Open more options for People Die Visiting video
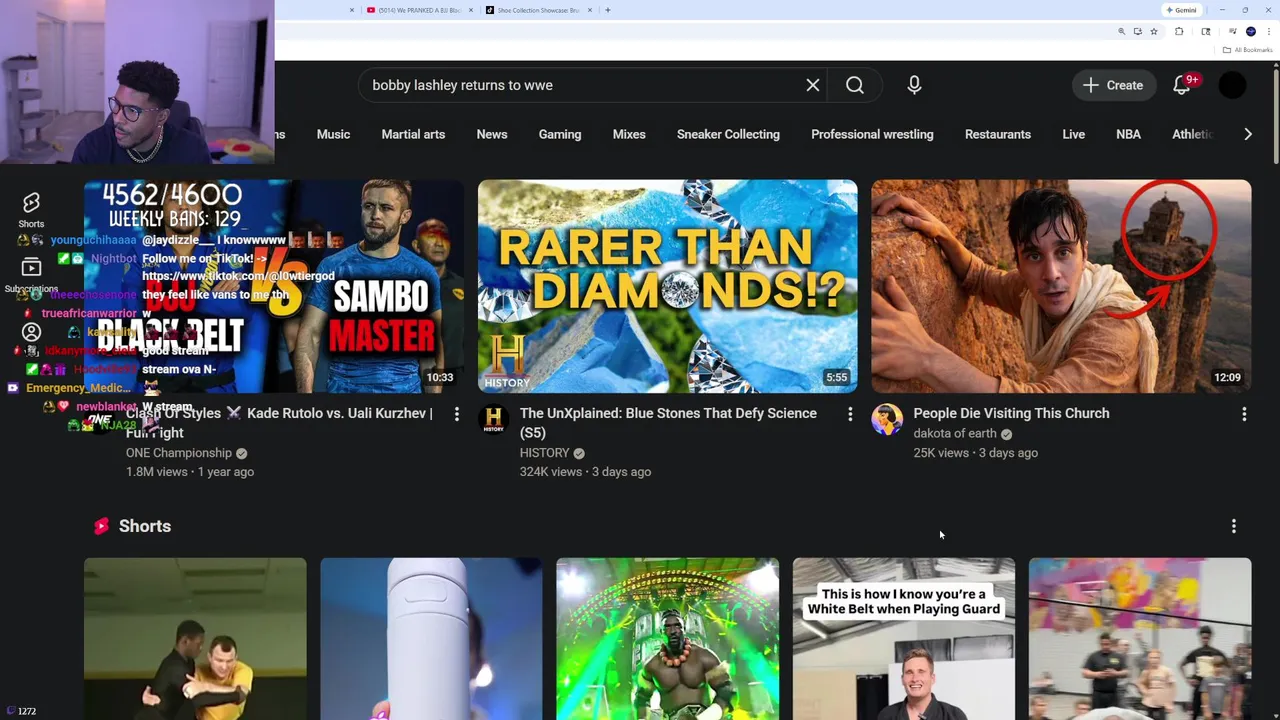1280x720 pixels. [1244, 414]
